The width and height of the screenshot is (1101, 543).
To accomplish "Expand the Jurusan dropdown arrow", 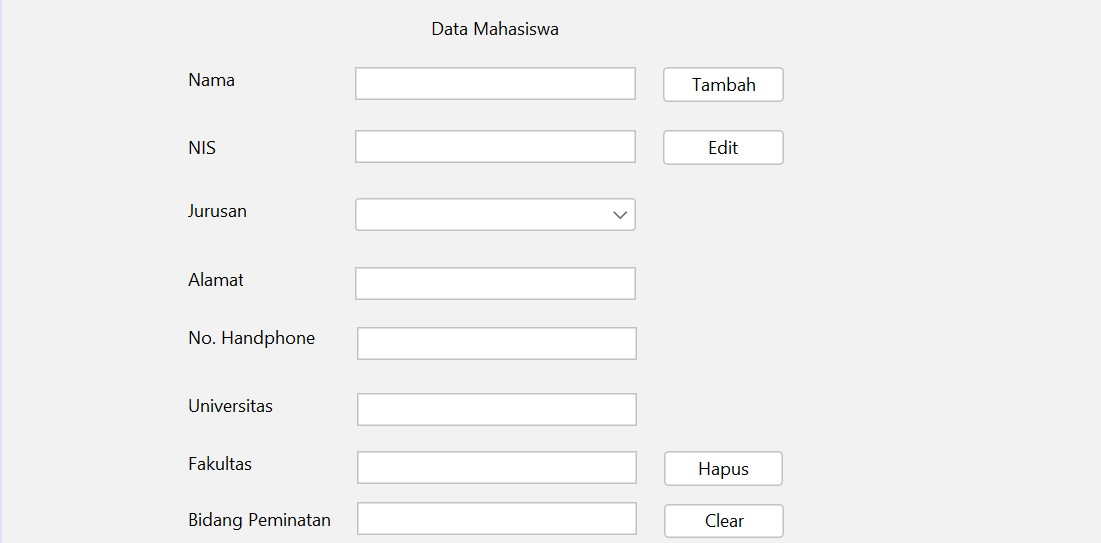I will pos(620,215).
